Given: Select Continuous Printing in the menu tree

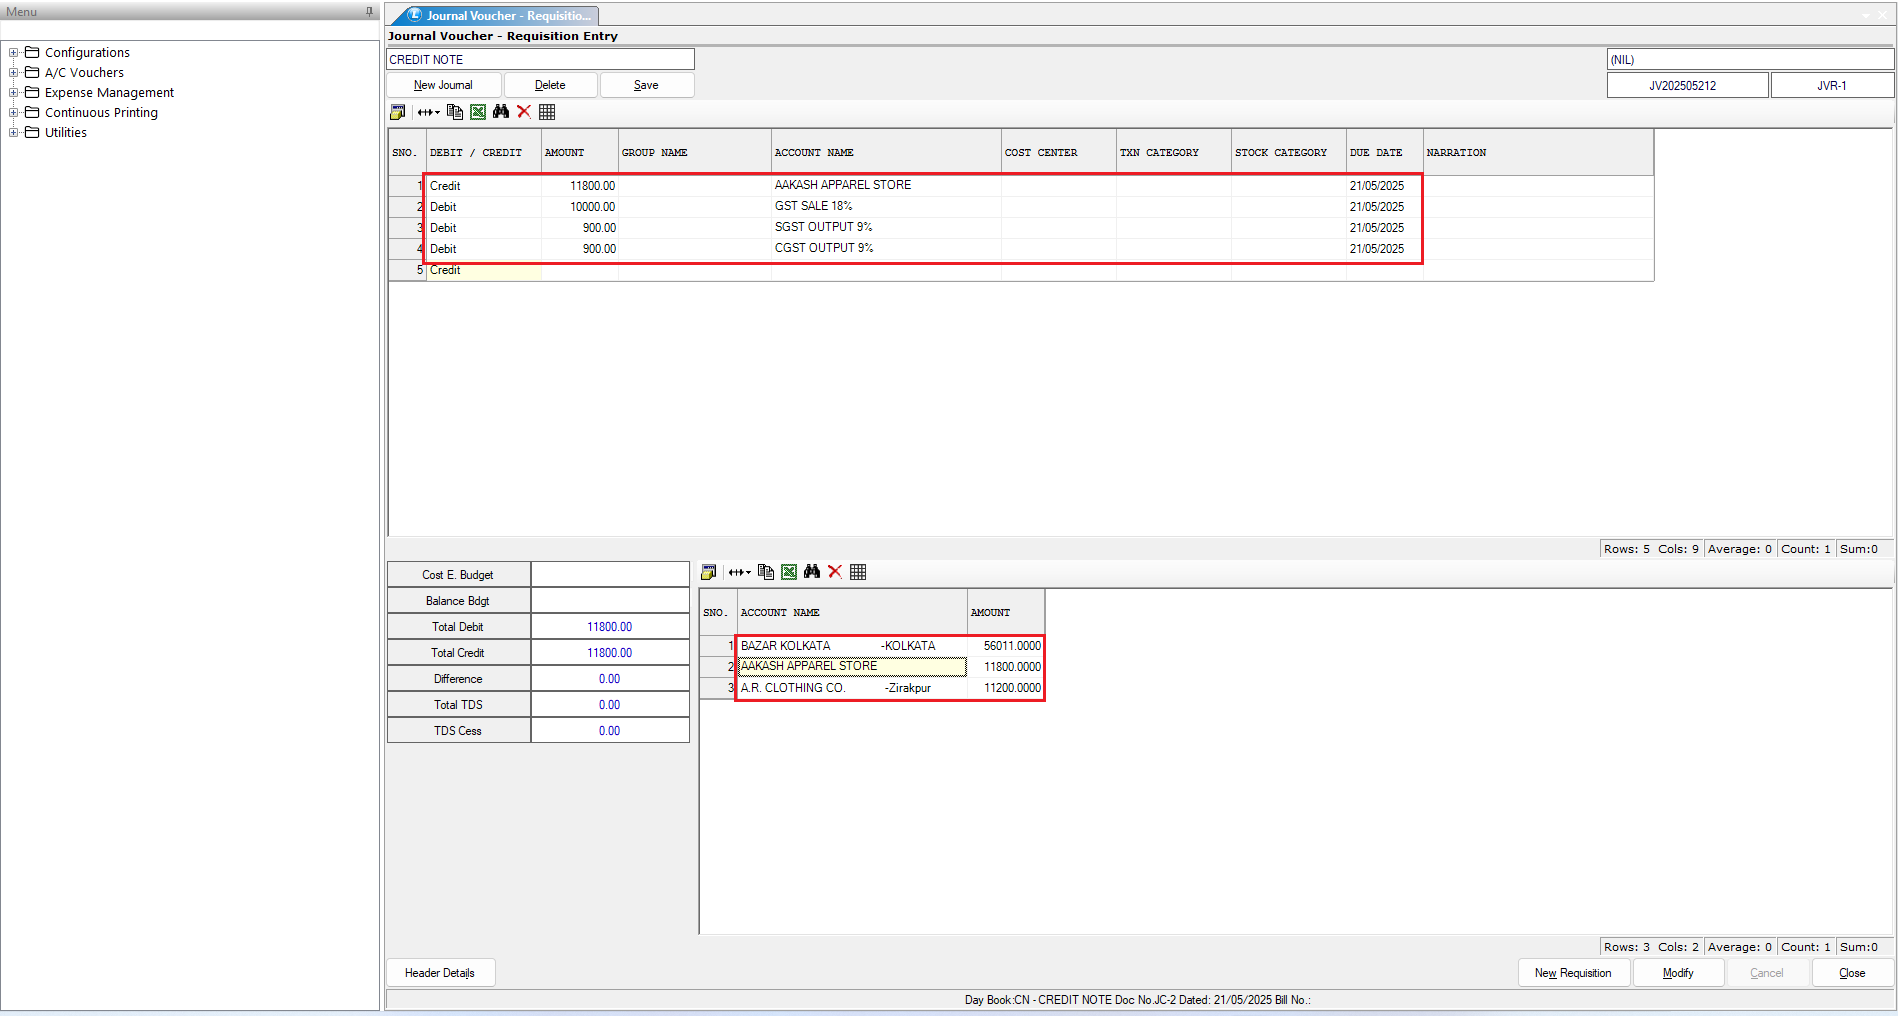Looking at the screenshot, I should click(101, 113).
